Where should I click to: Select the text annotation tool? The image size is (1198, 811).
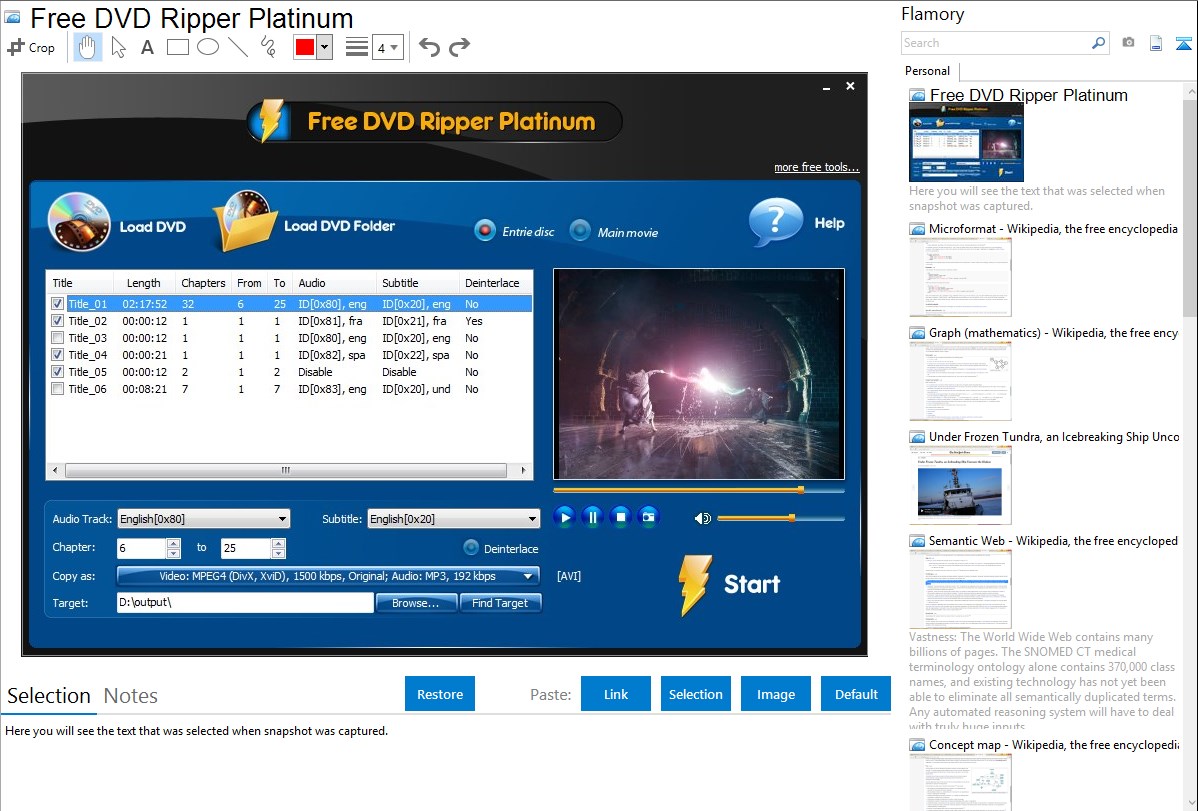pyautogui.click(x=147, y=47)
